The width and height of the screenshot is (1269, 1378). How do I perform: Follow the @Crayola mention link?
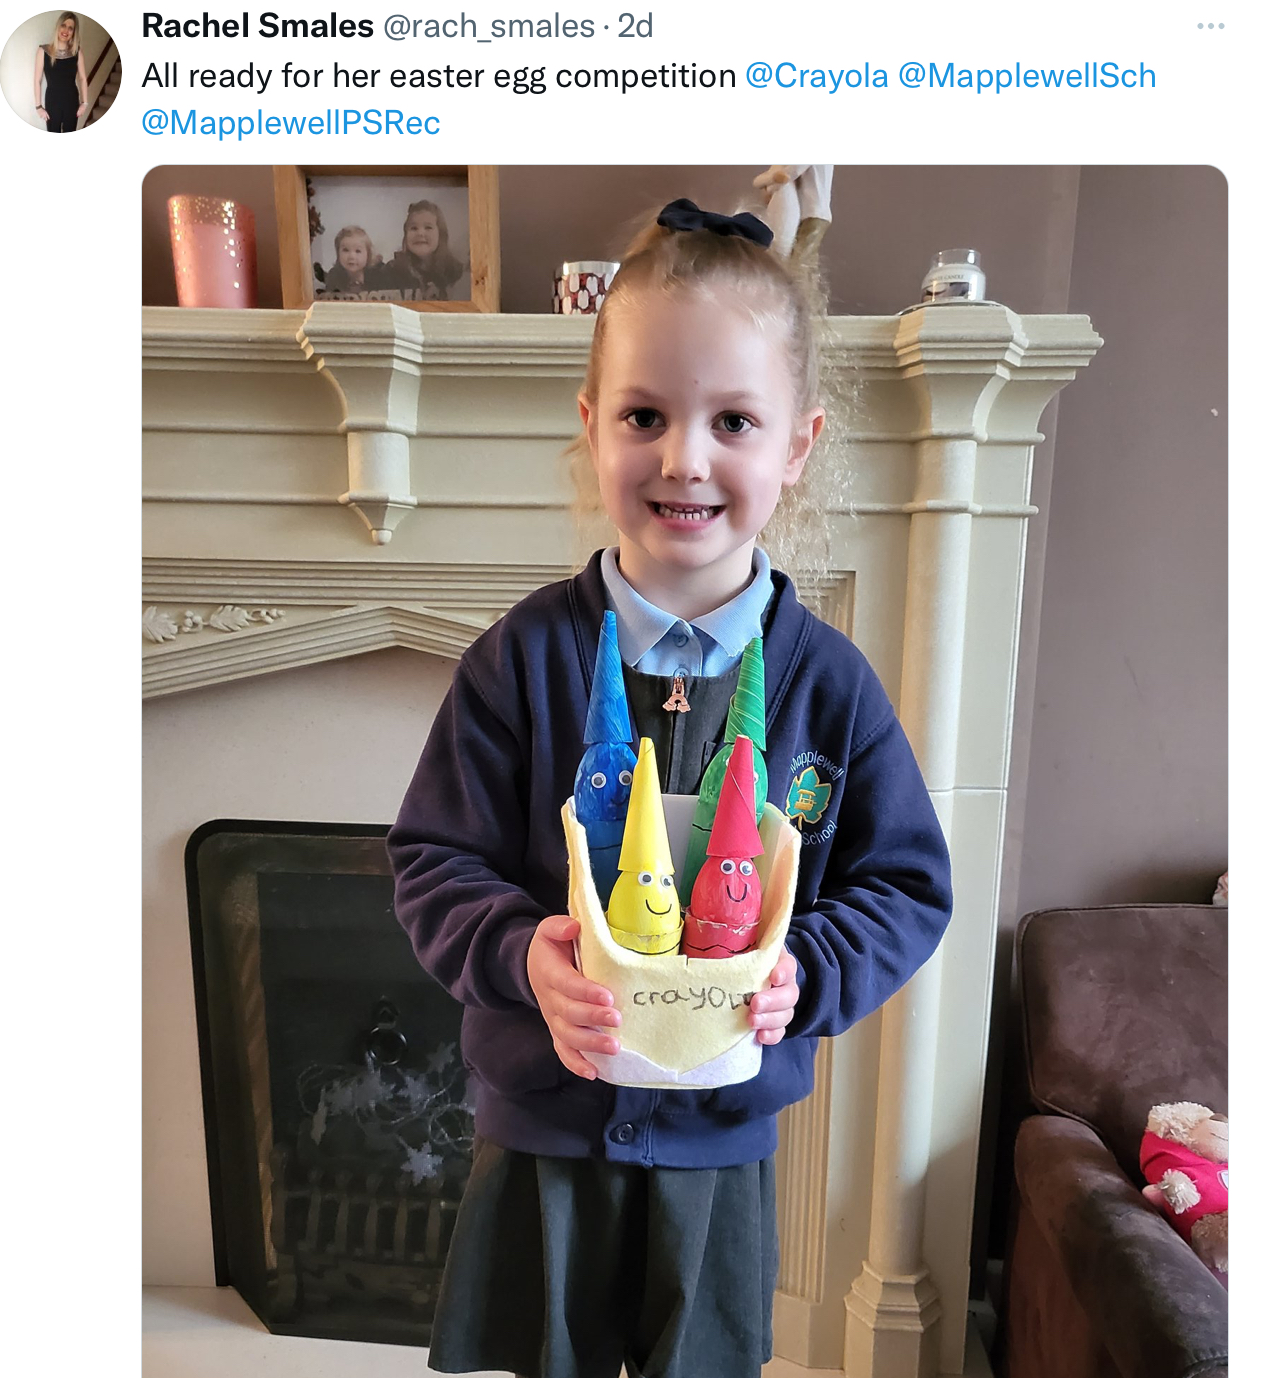coord(817,76)
